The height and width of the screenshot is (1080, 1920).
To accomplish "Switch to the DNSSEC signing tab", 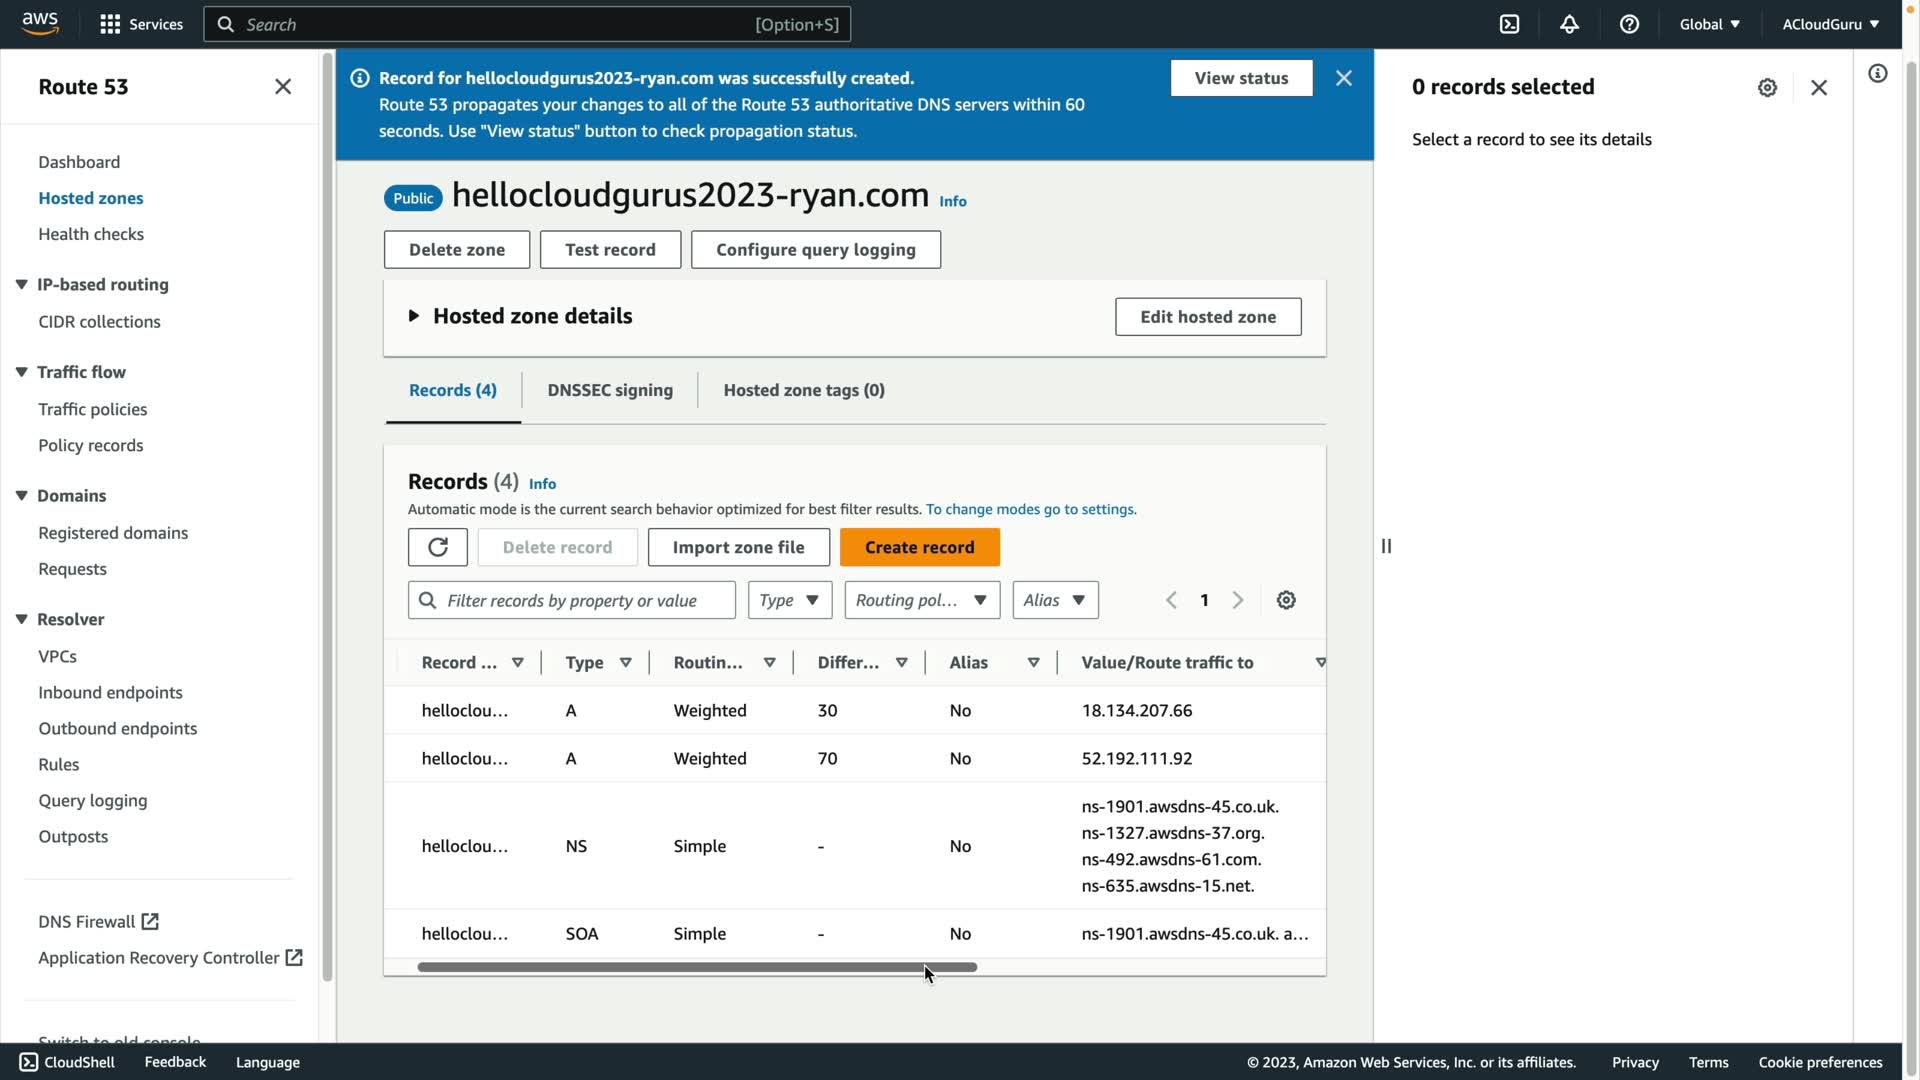I will [609, 390].
